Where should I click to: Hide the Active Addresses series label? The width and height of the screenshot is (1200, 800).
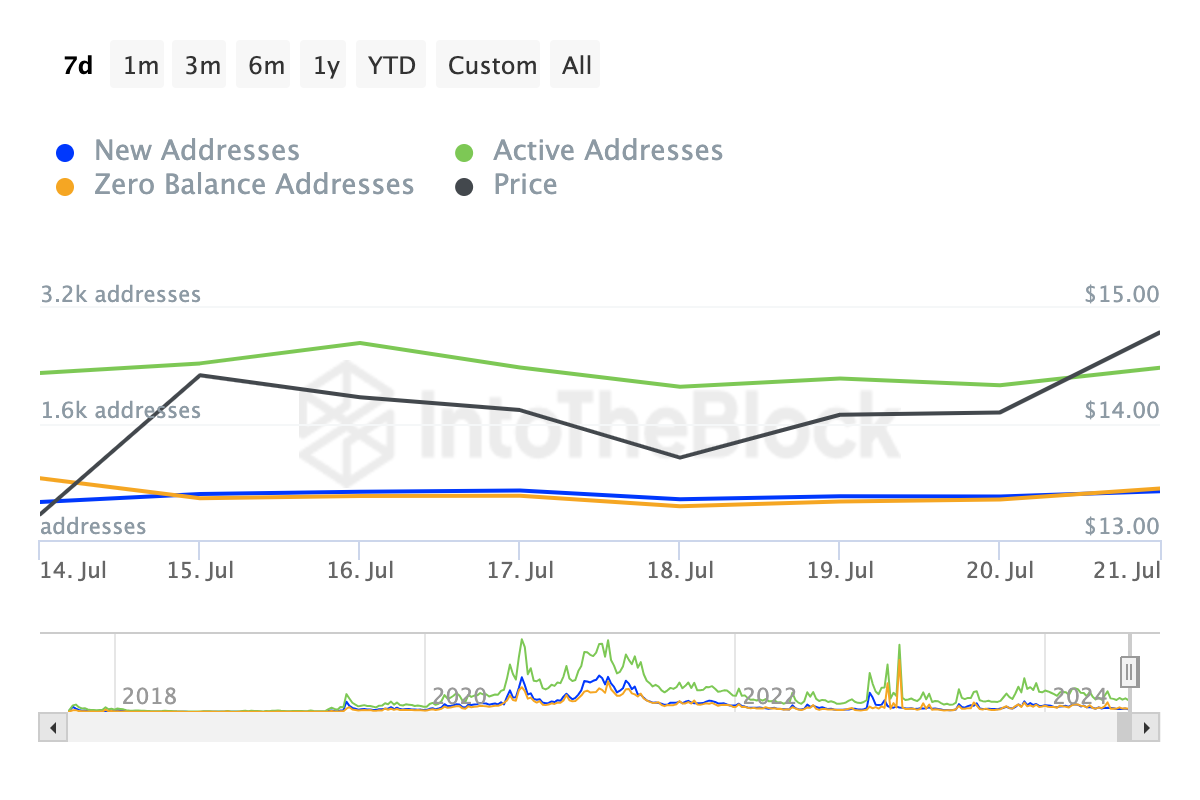coord(608,151)
